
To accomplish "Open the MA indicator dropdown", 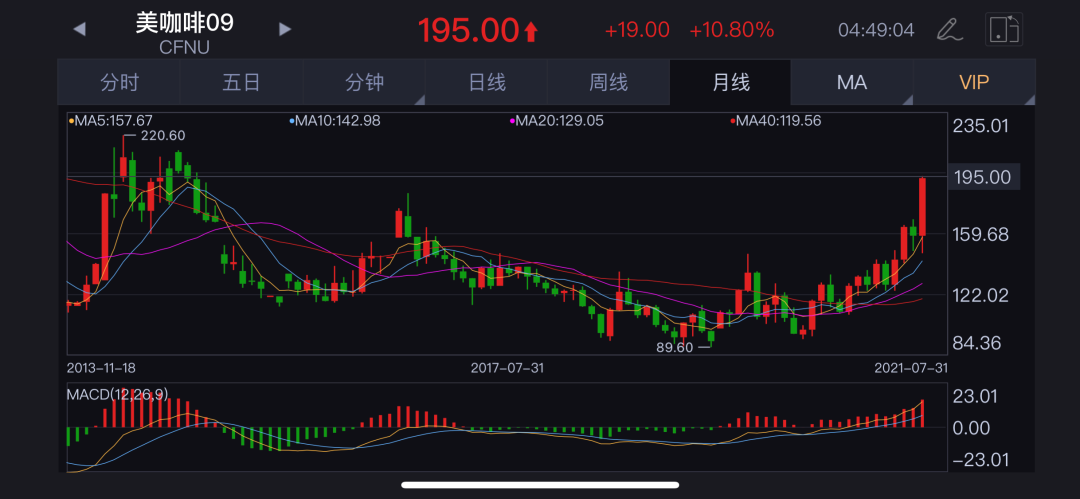I will (x=852, y=83).
